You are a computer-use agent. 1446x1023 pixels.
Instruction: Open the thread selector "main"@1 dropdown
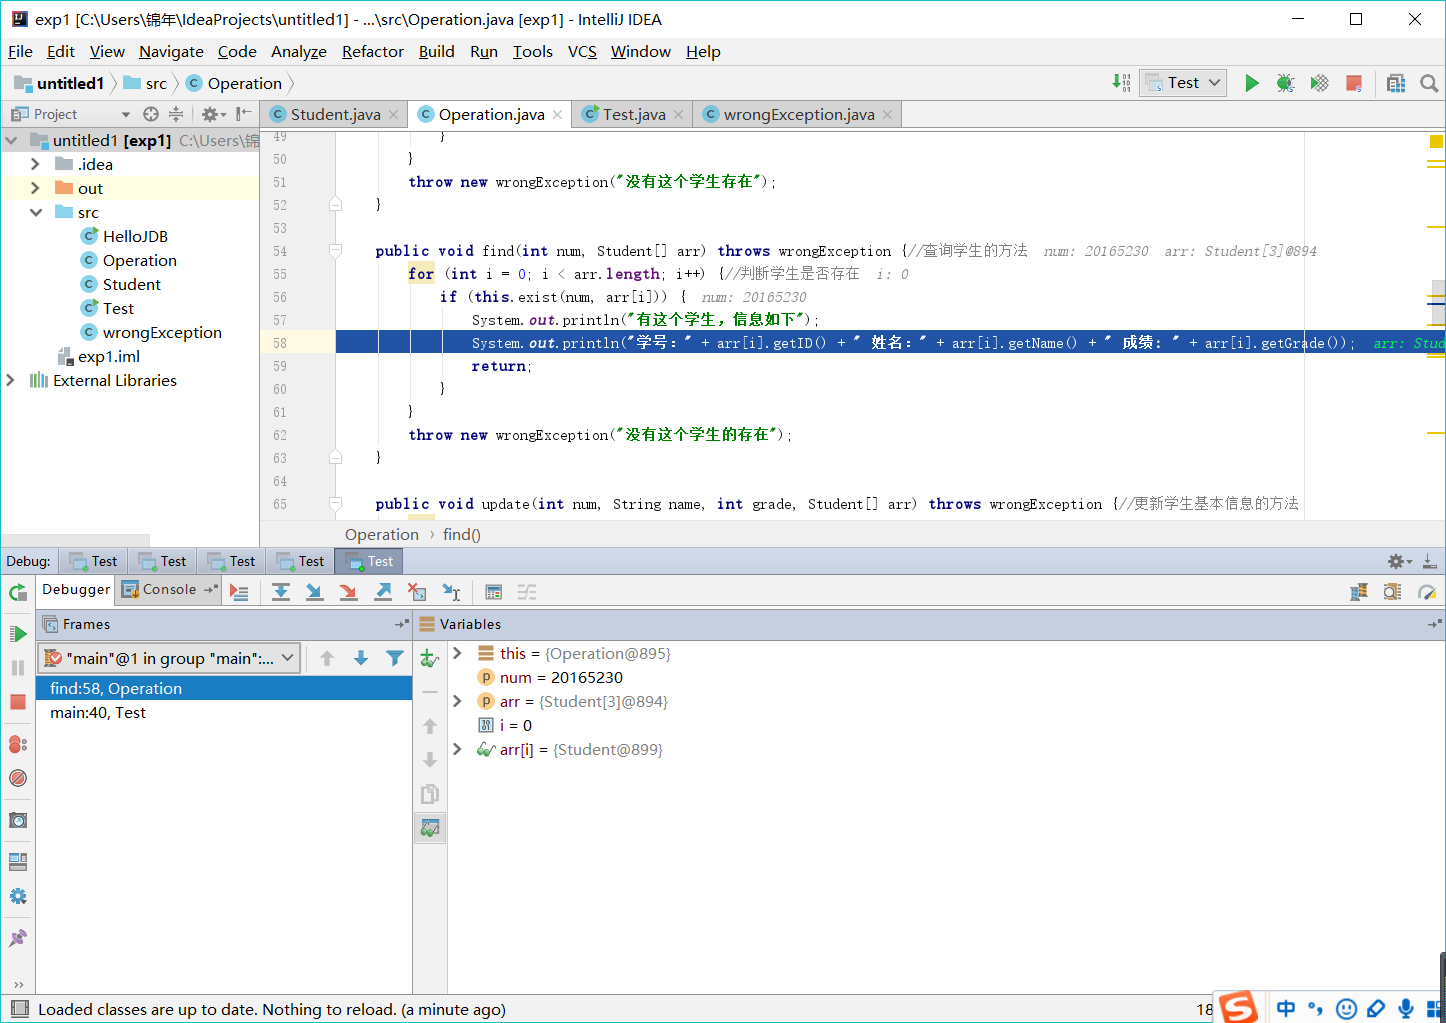[169, 658]
